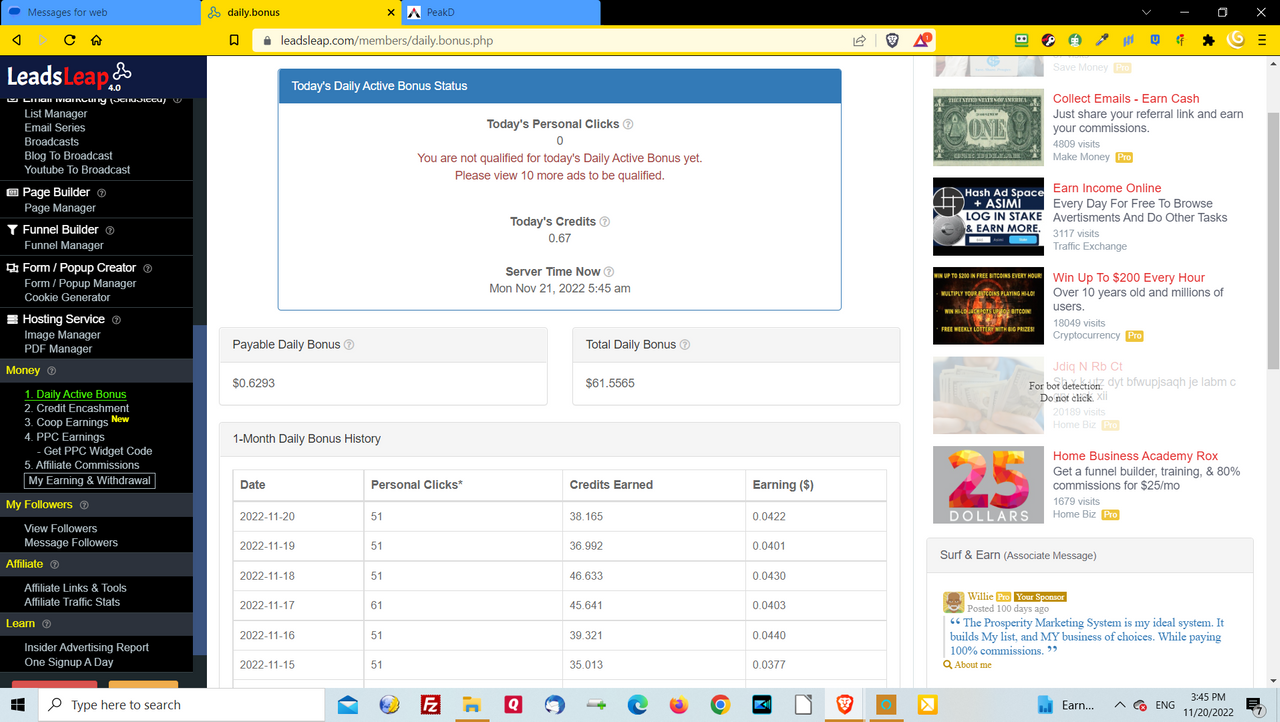Open FileZilla from the taskbar
Screen dimensions: 1280x722
tap(431, 705)
